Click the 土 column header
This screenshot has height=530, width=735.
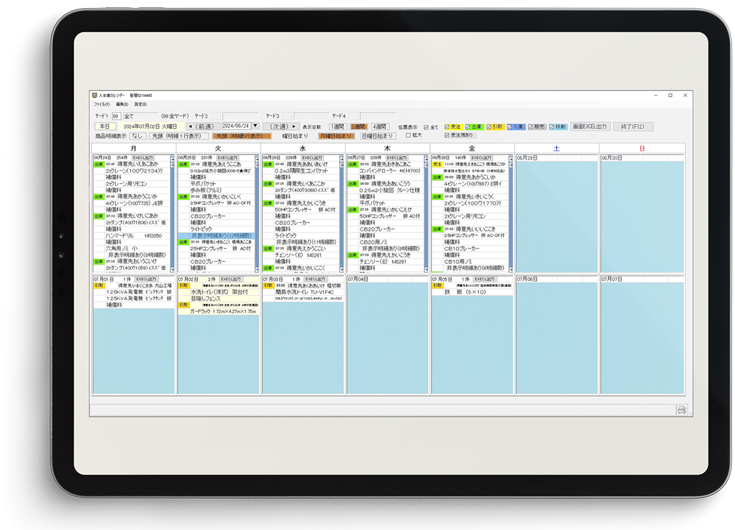[x=557, y=148]
